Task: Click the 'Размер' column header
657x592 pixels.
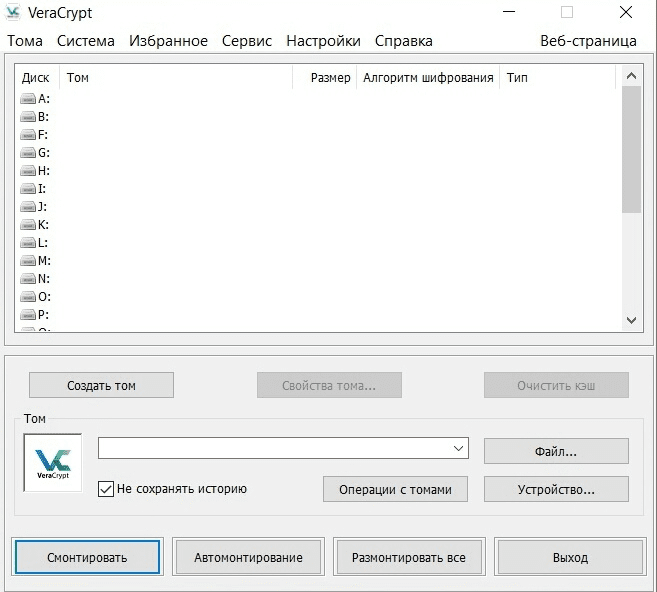Action: 325,78
